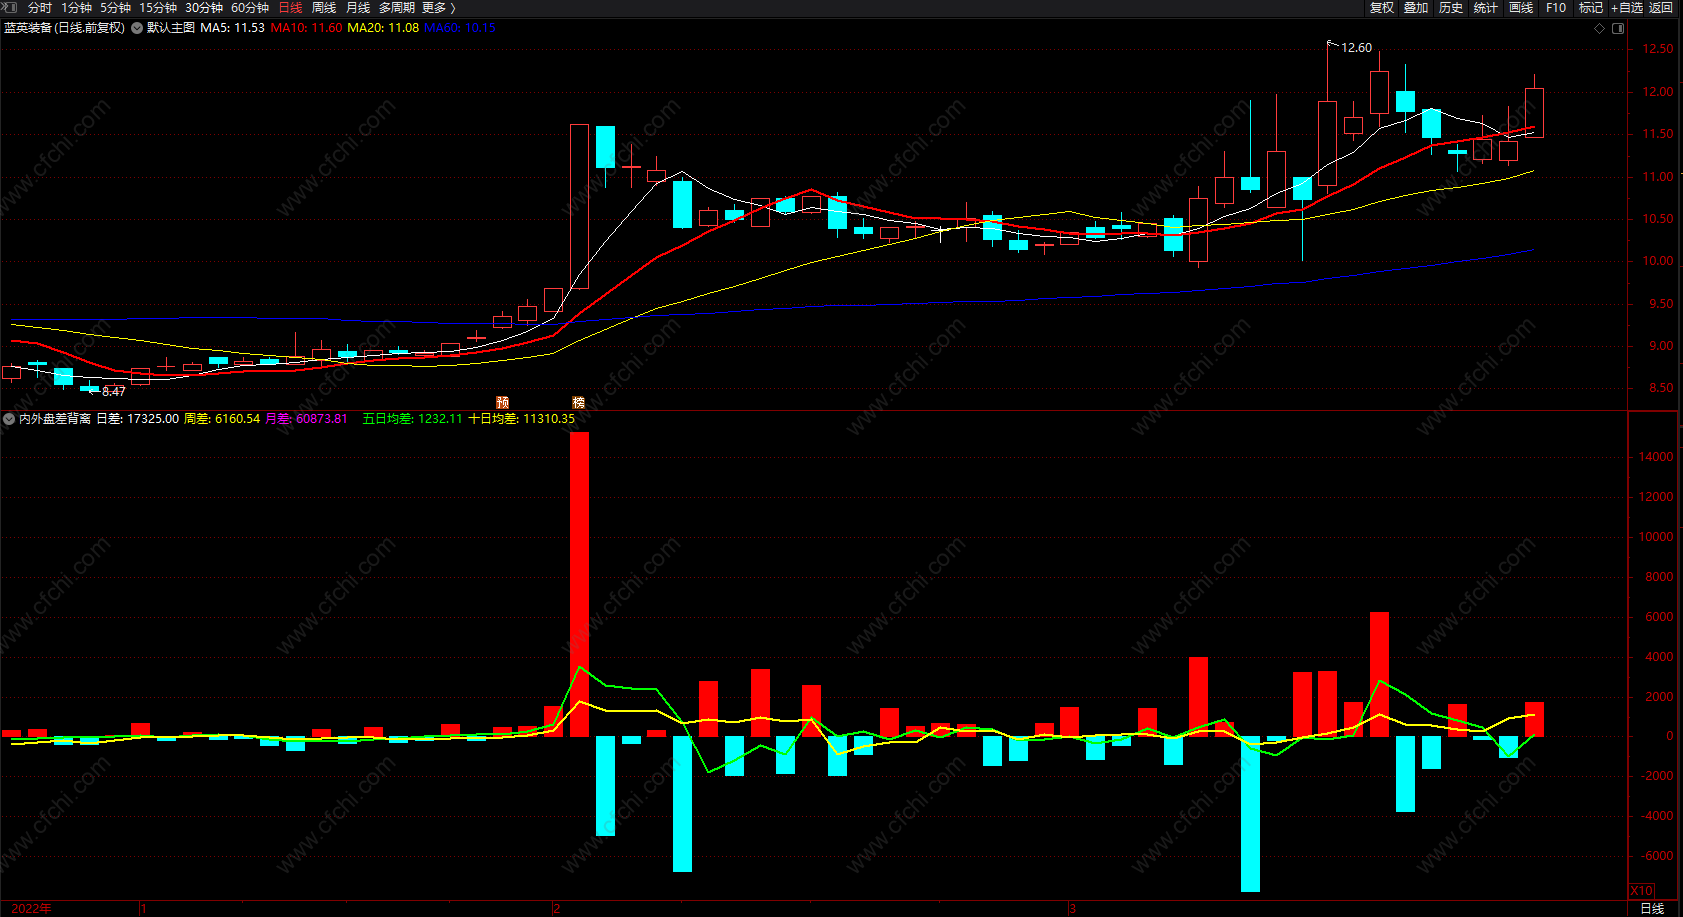This screenshot has height=917, width=1683.
Task: Select the 60分钟 period tab
Action: [x=250, y=8]
